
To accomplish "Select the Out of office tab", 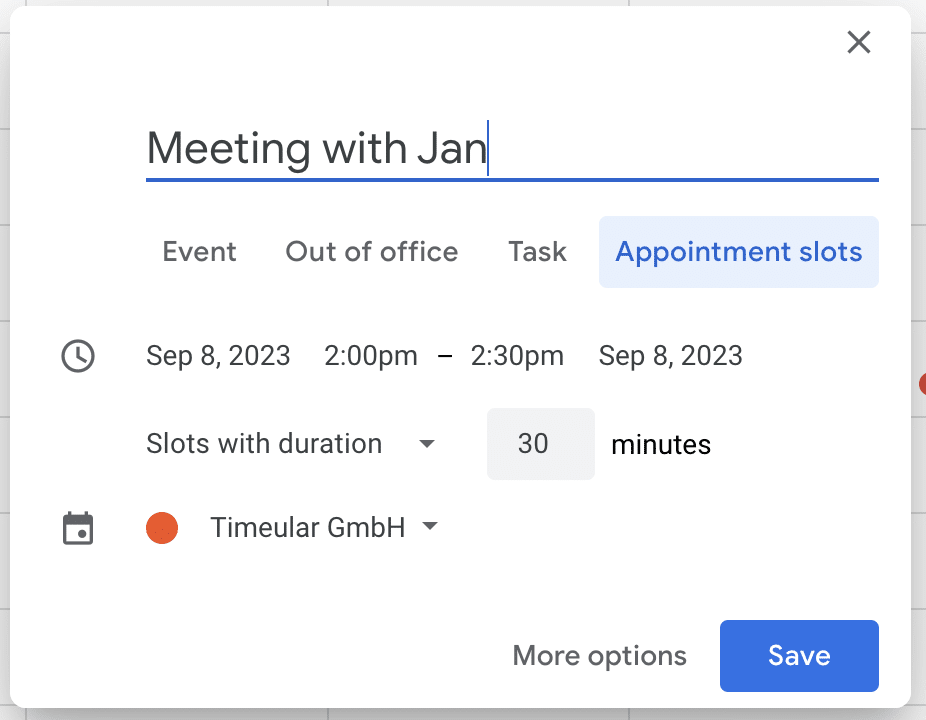I will coord(372,252).
